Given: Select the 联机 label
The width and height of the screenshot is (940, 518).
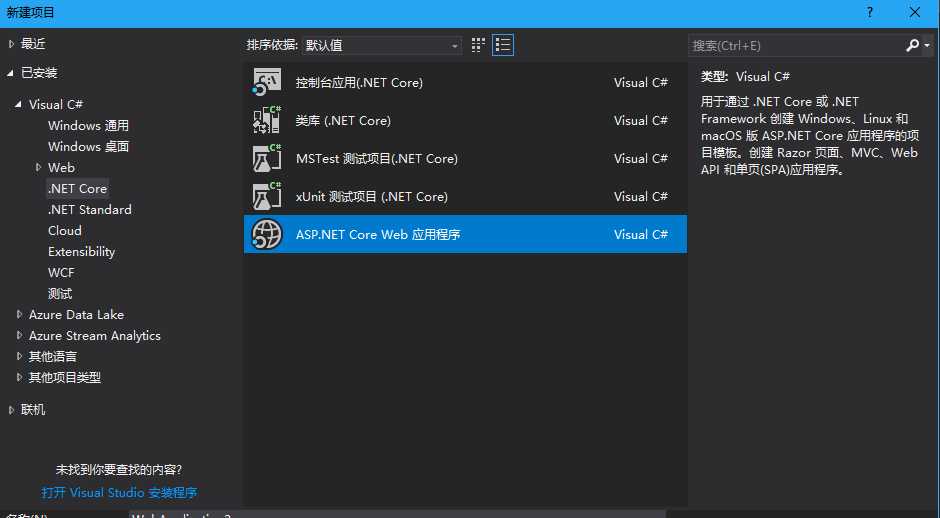Looking at the screenshot, I should click(33, 410).
